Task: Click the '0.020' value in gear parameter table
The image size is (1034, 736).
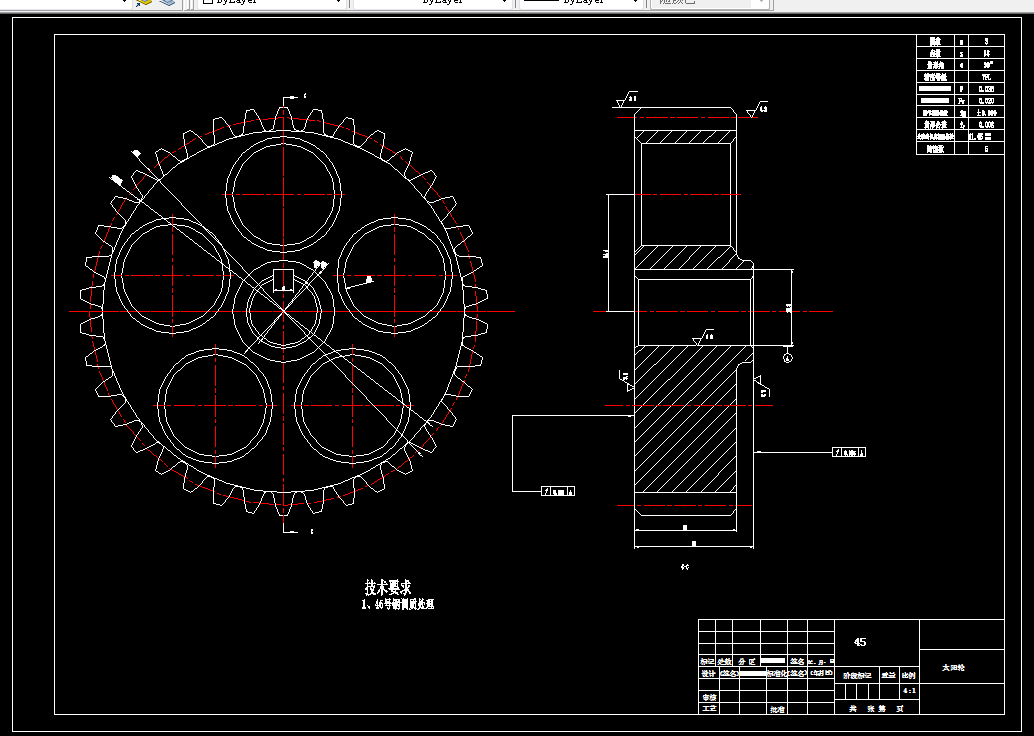Action: [986, 101]
